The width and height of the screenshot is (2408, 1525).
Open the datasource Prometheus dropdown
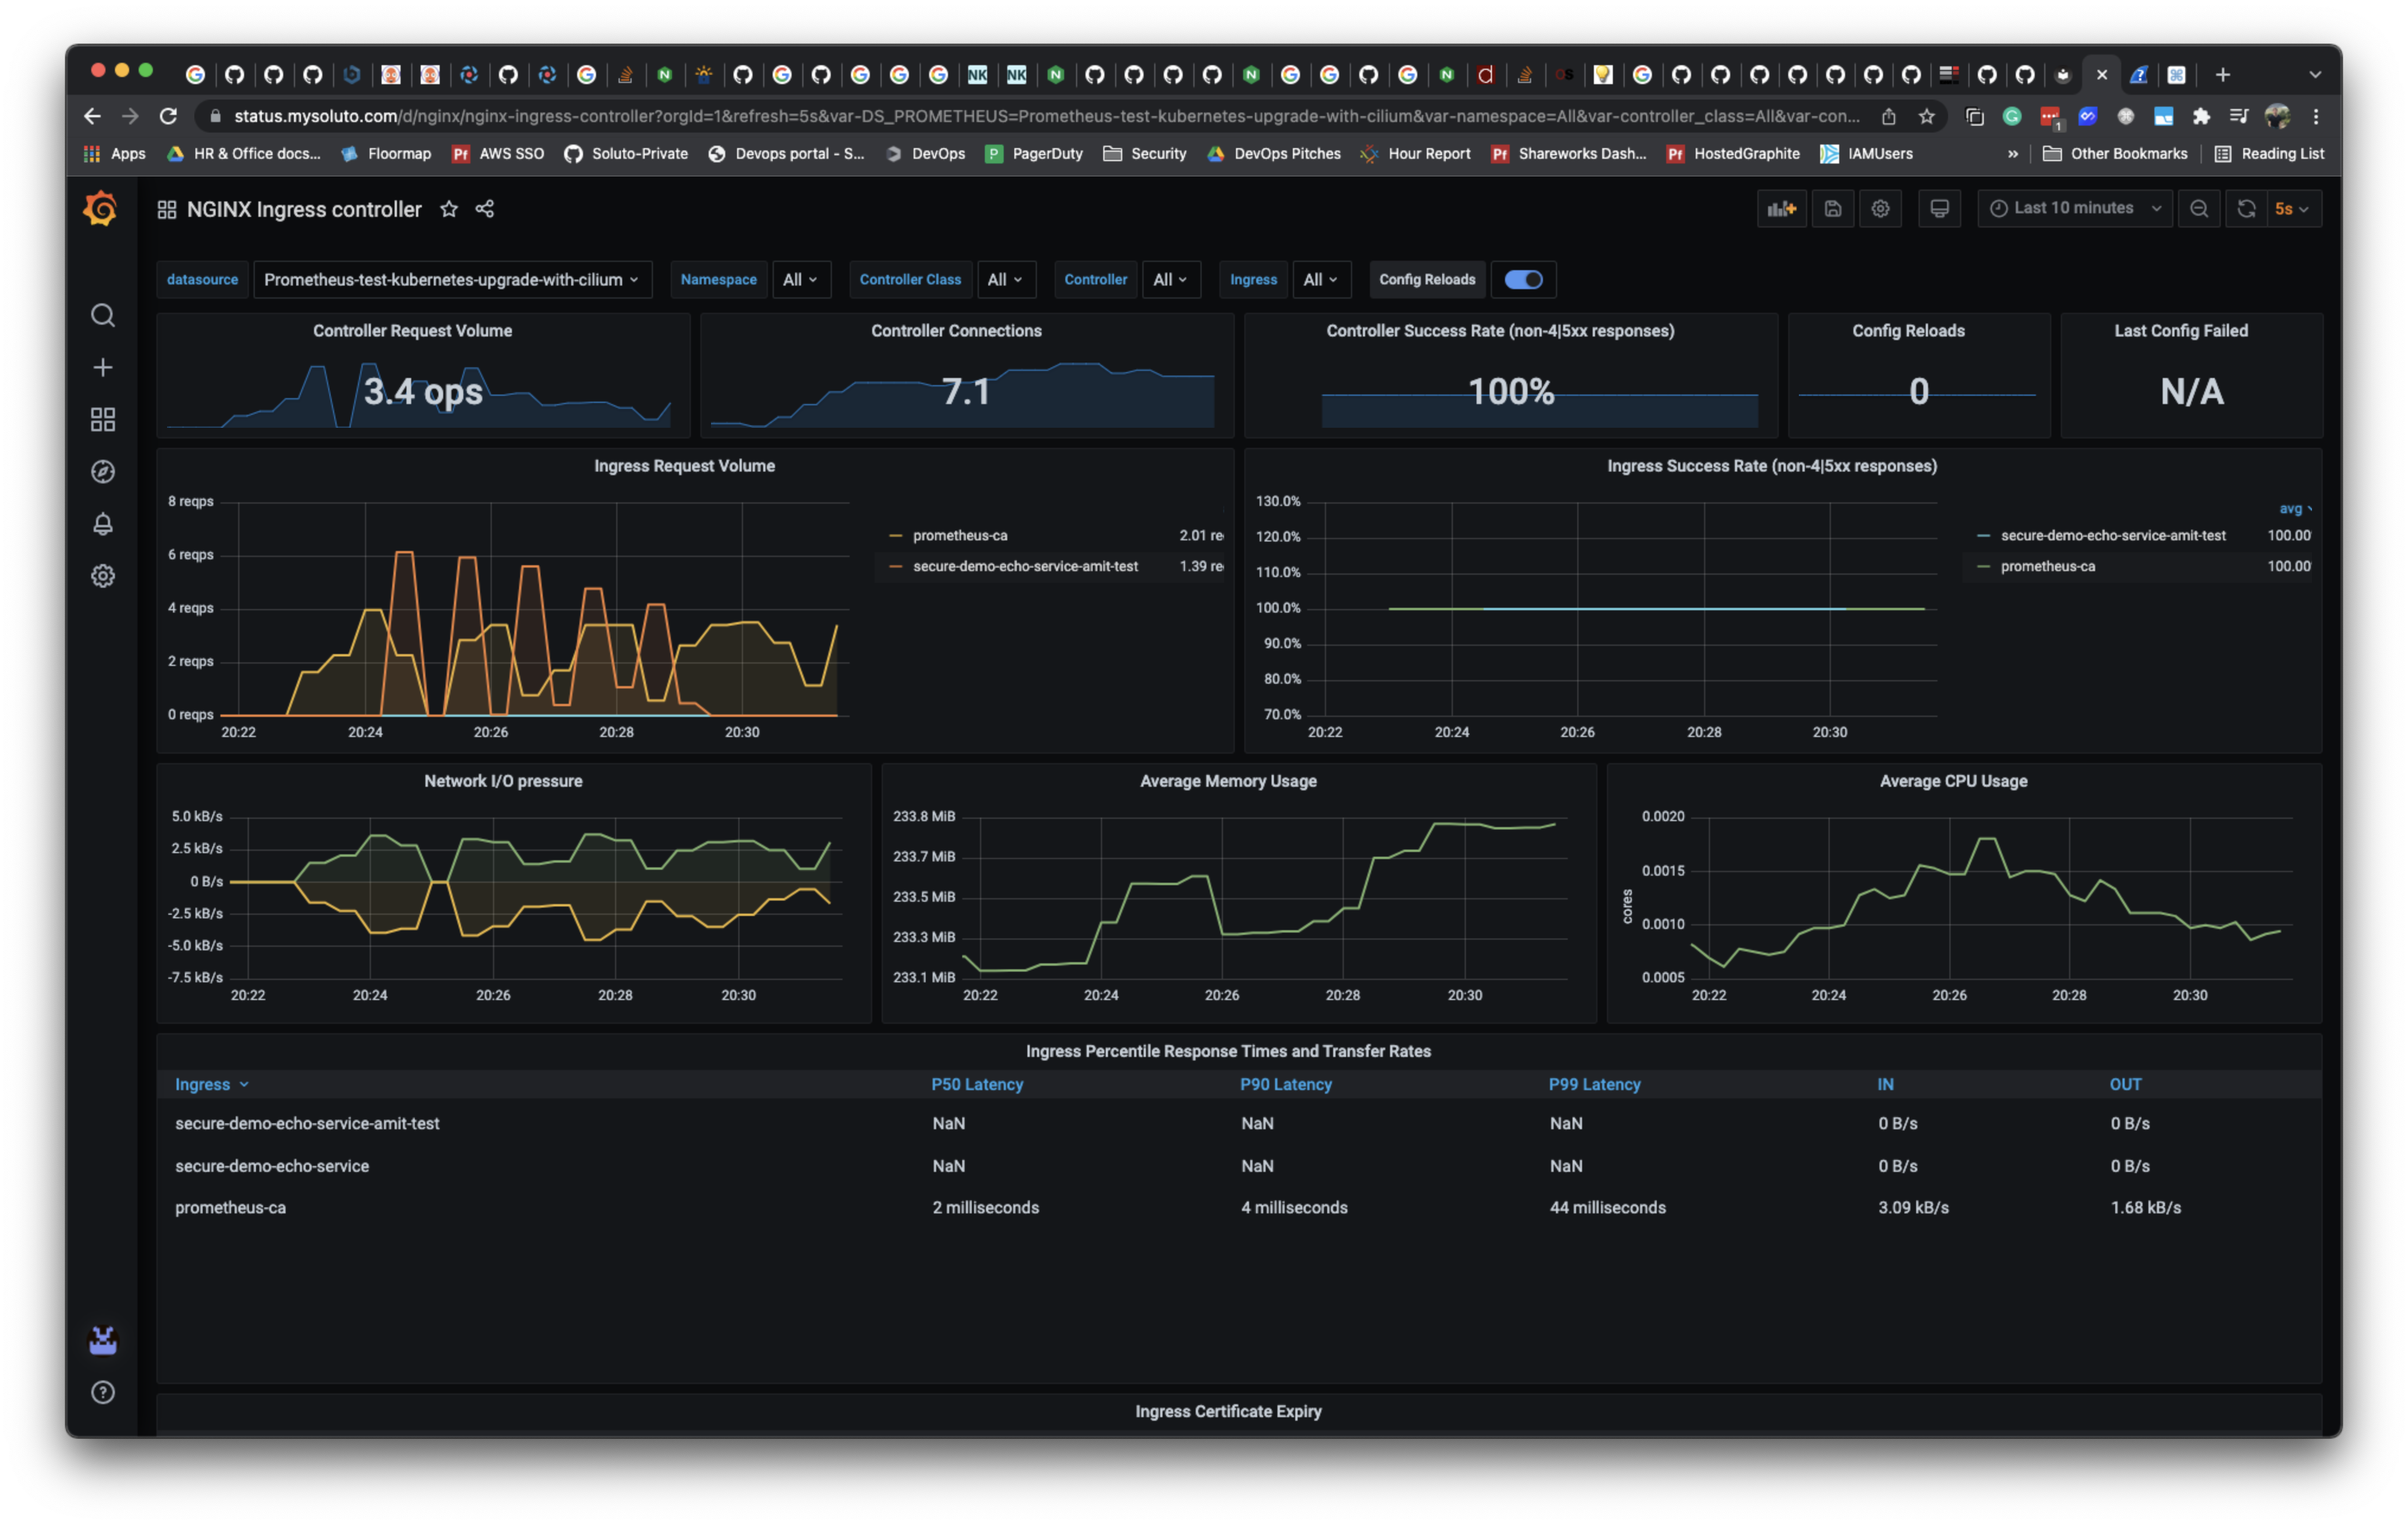point(452,280)
